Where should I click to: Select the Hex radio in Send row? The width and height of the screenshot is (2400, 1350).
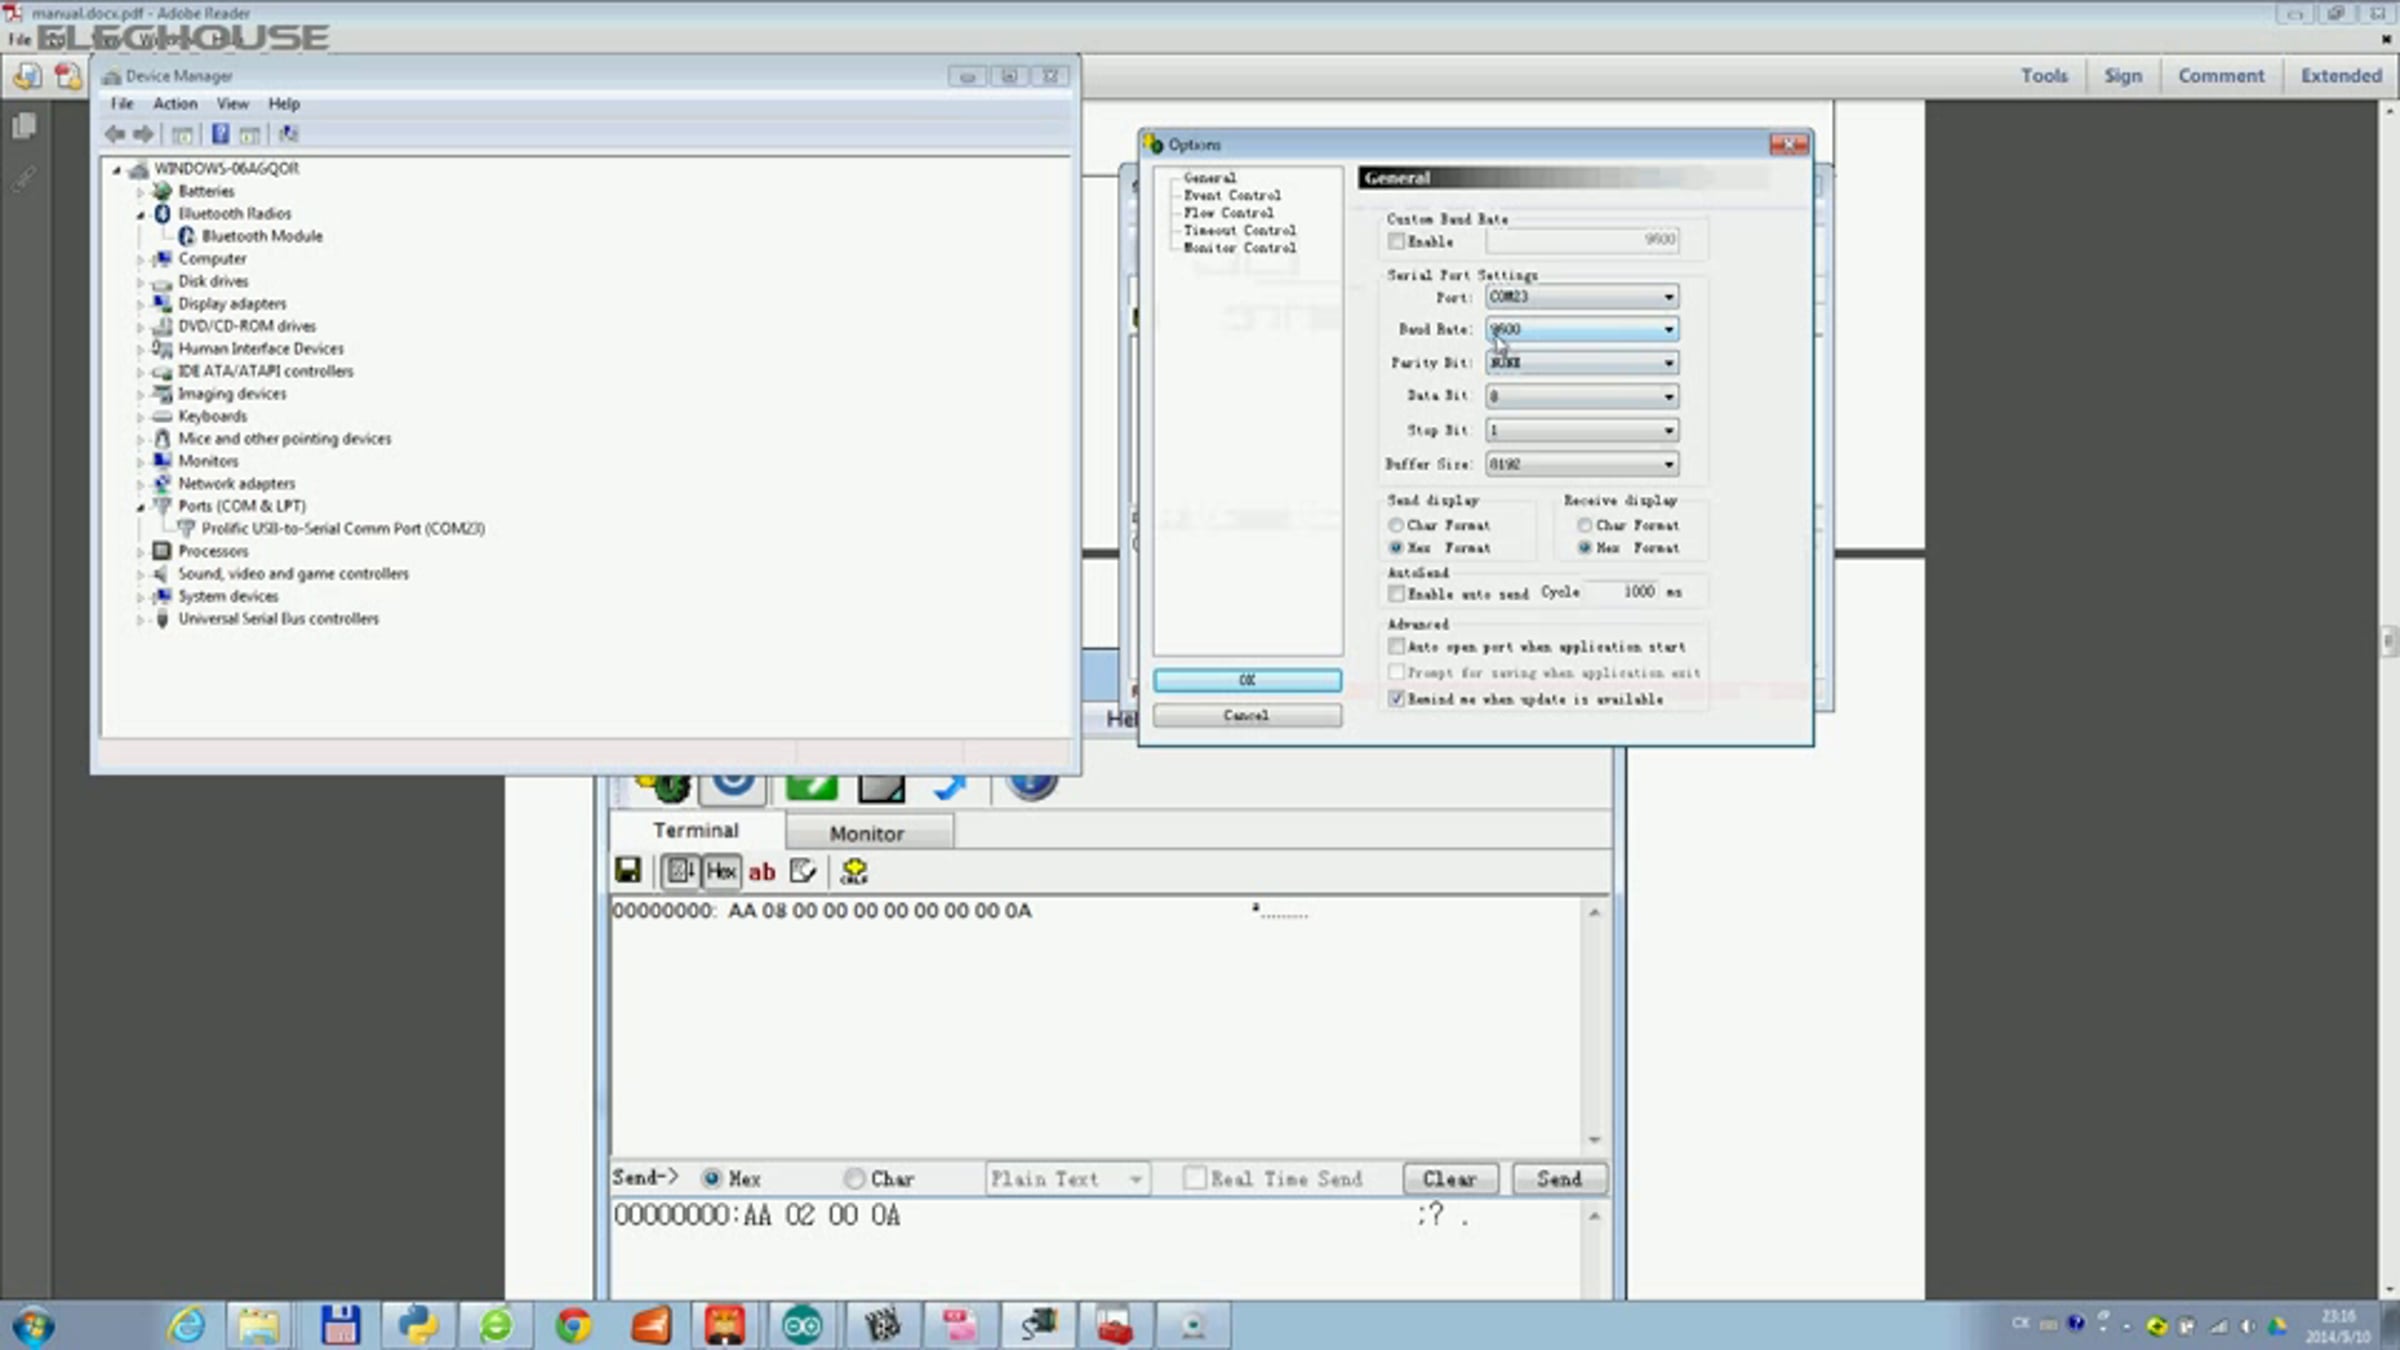click(x=711, y=1178)
